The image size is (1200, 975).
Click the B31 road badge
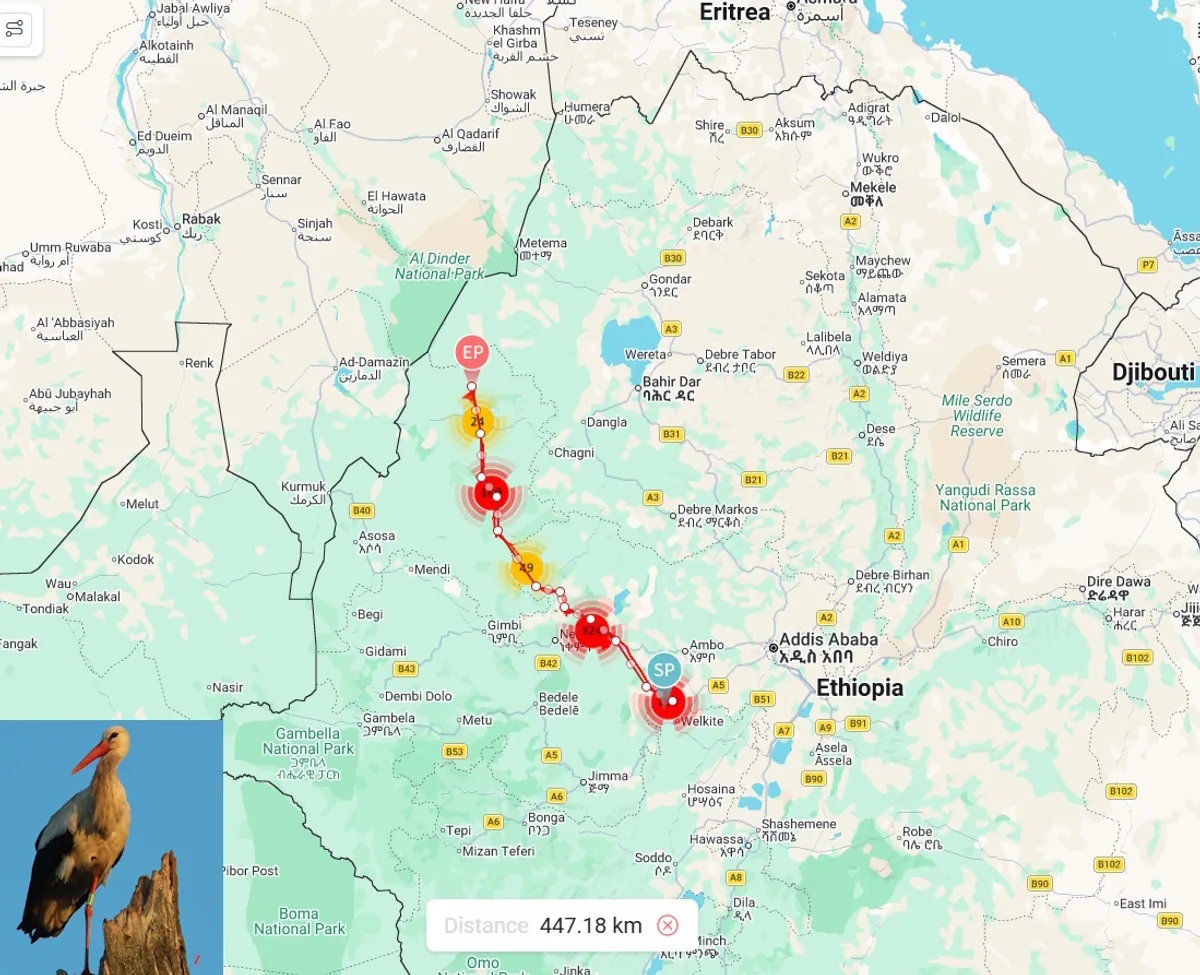point(671,433)
